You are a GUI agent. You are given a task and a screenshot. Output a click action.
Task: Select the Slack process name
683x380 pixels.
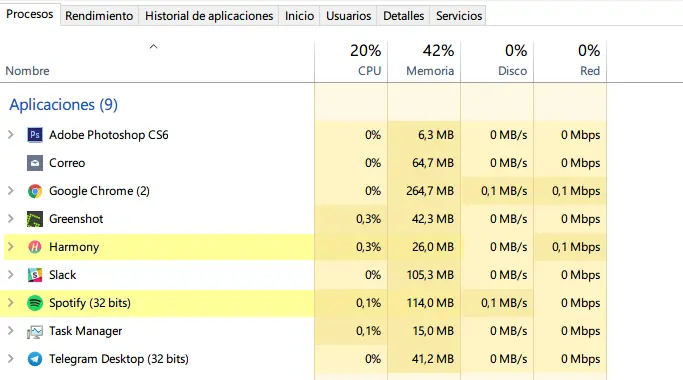tap(63, 275)
